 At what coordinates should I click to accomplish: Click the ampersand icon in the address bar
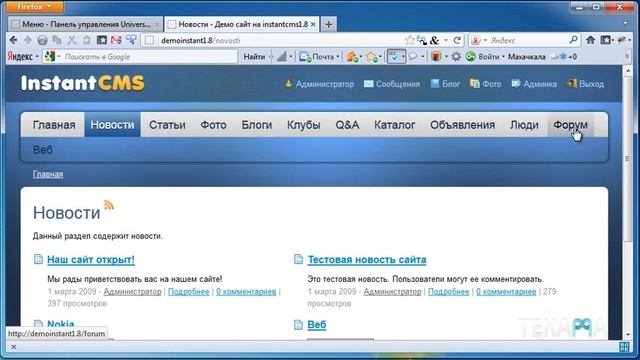point(434,40)
